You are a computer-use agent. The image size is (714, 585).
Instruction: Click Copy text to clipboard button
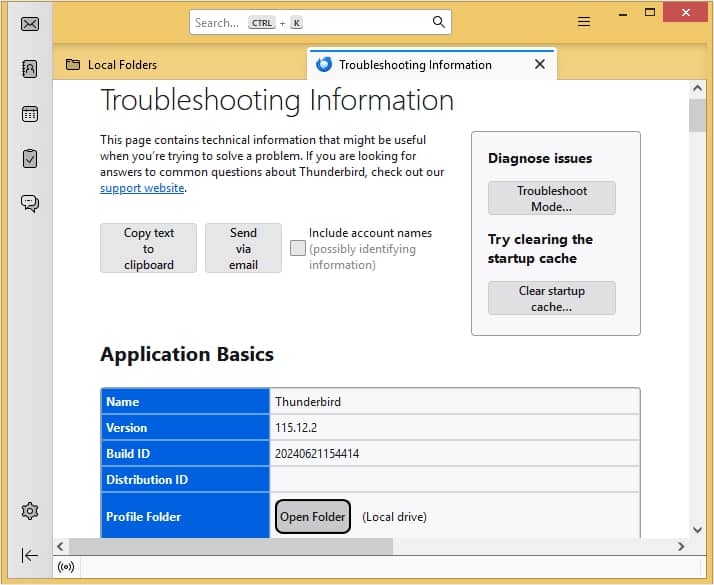click(x=148, y=248)
